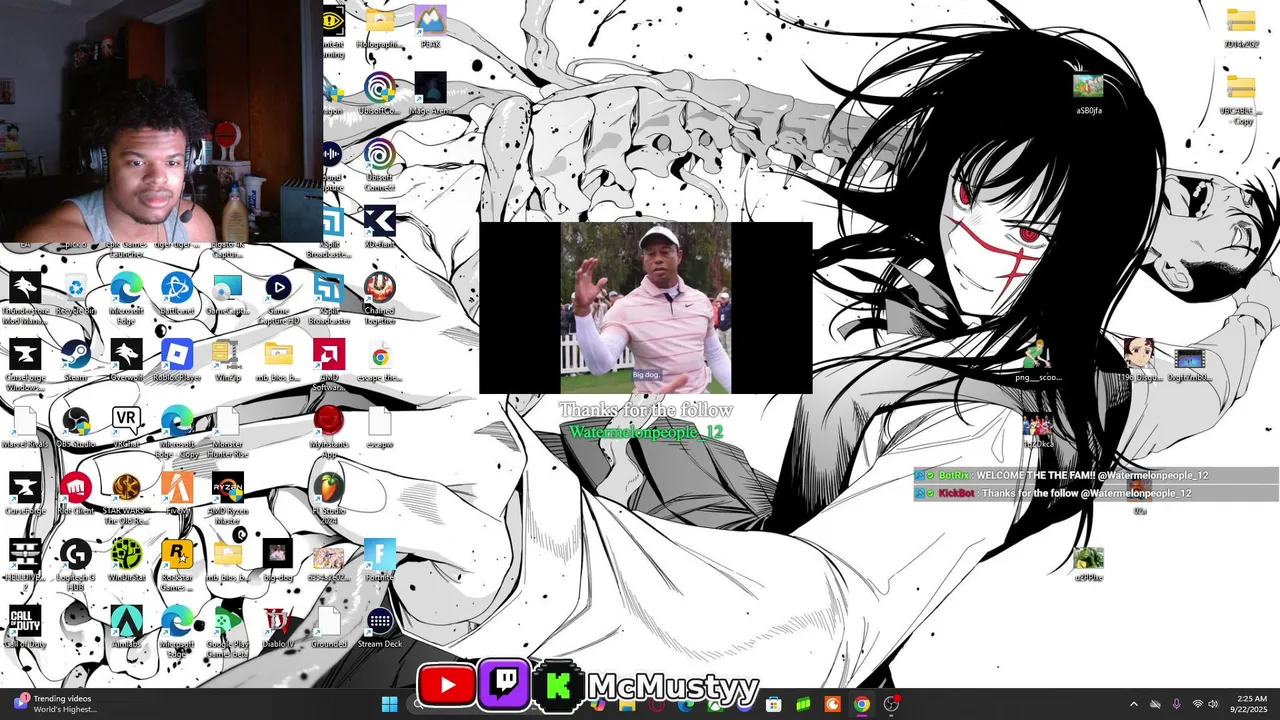The width and height of the screenshot is (1280, 720).
Task: Open Steam desktop shortcut
Action: point(76,361)
